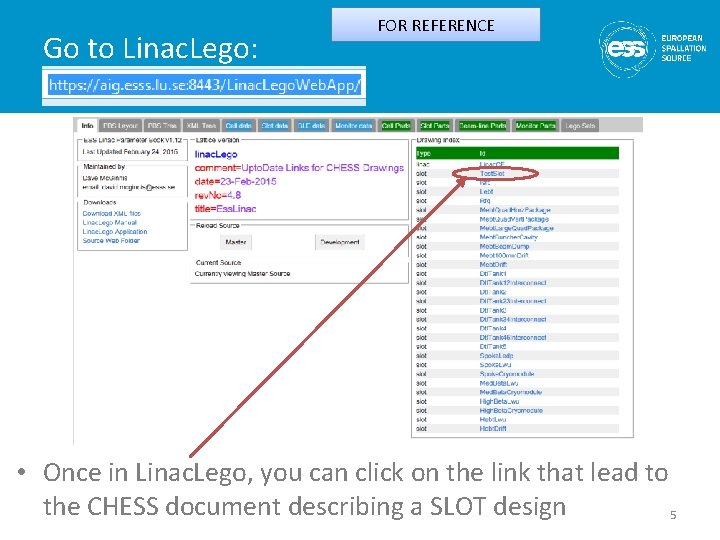Open the HighBetaCryomodule drawing link
The image size is (720, 540).
pyautogui.click(x=512, y=411)
